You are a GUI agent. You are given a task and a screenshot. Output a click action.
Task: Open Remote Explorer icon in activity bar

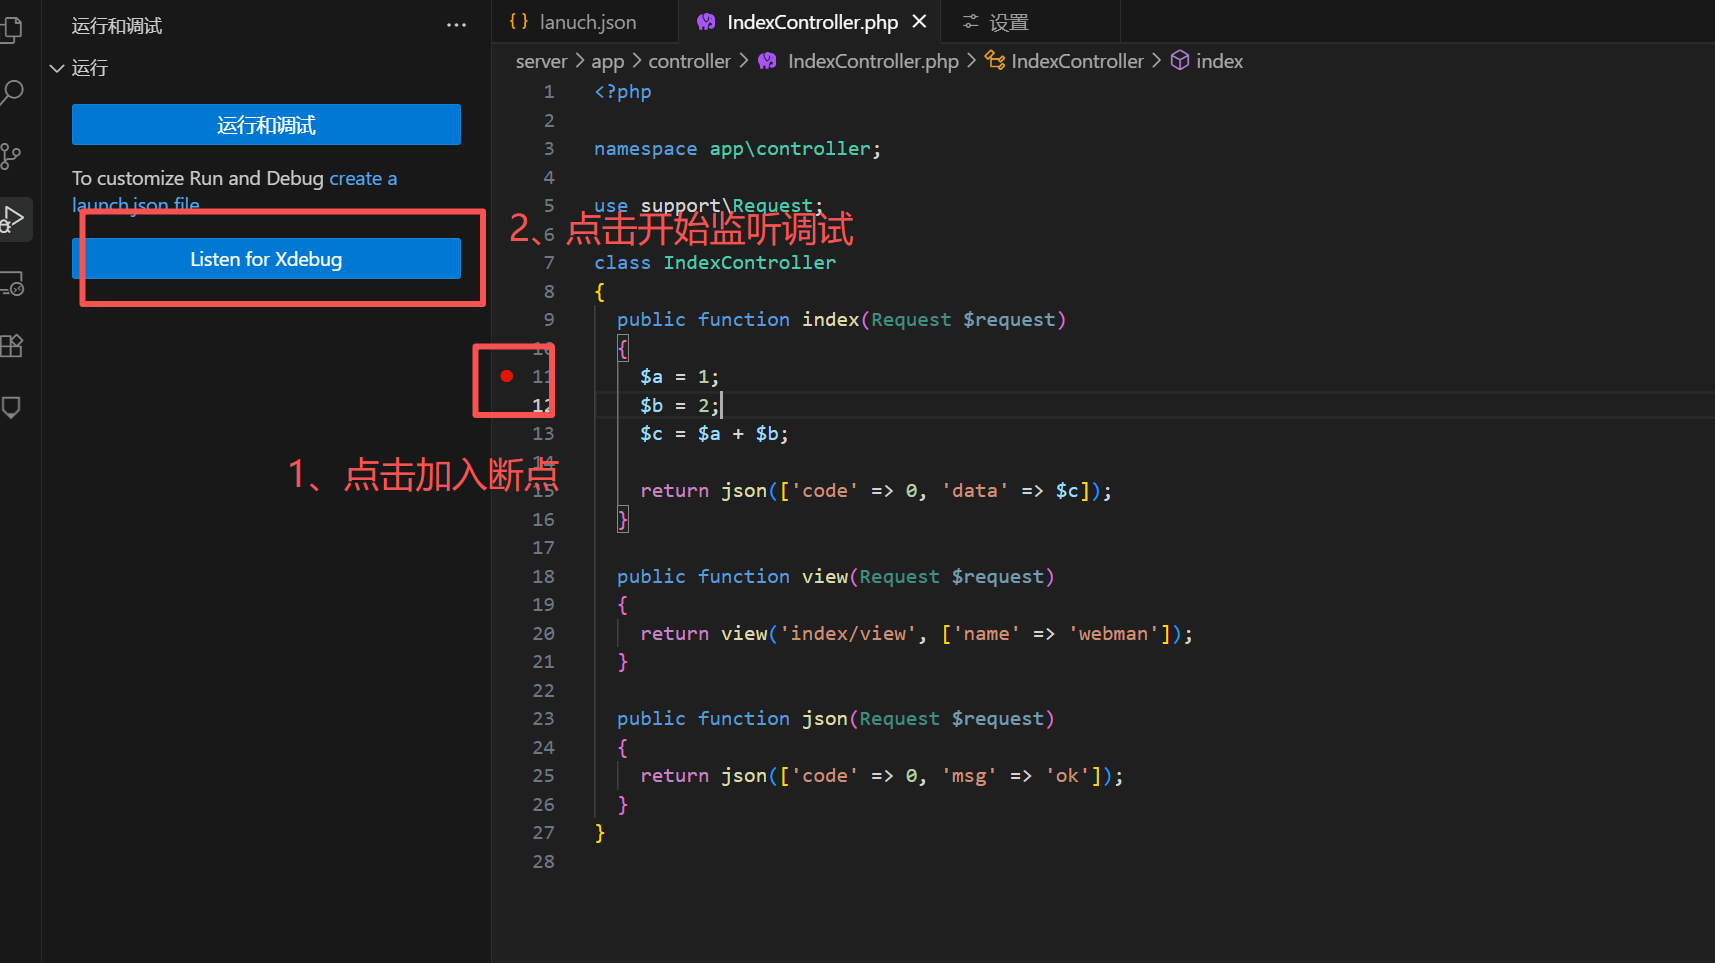(x=12, y=284)
